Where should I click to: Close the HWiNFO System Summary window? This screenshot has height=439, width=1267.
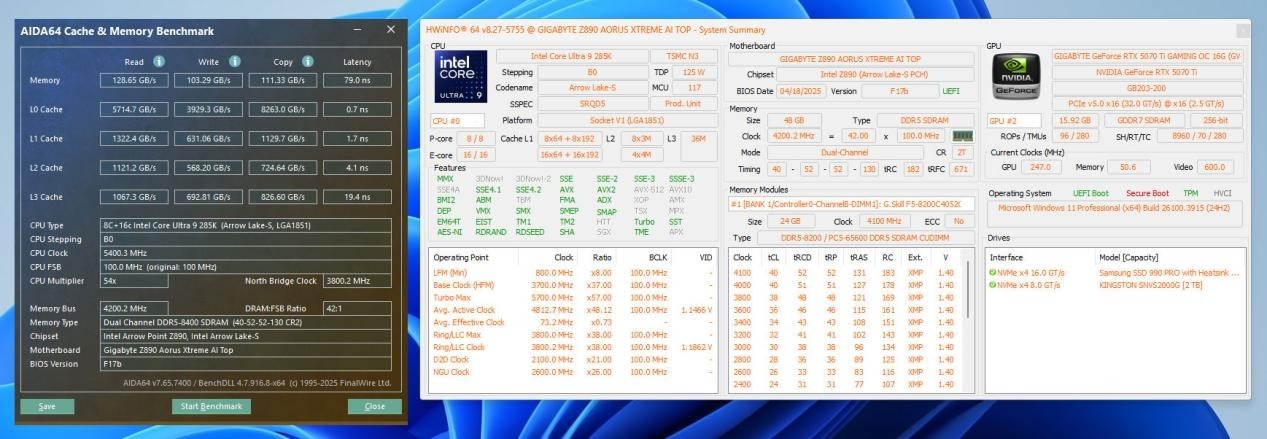[1242, 30]
